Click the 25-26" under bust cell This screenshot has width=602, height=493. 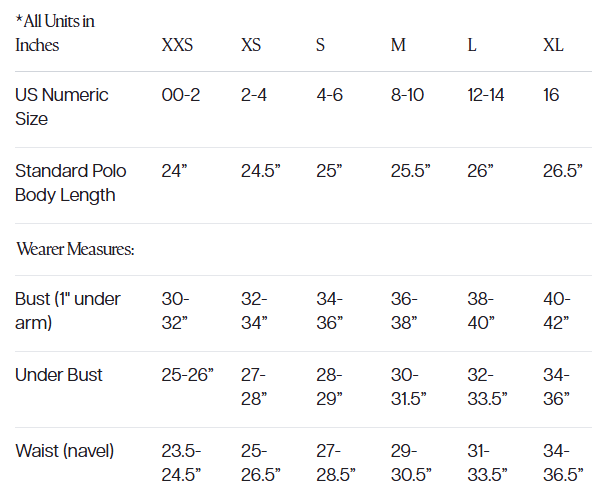click(x=189, y=375)
